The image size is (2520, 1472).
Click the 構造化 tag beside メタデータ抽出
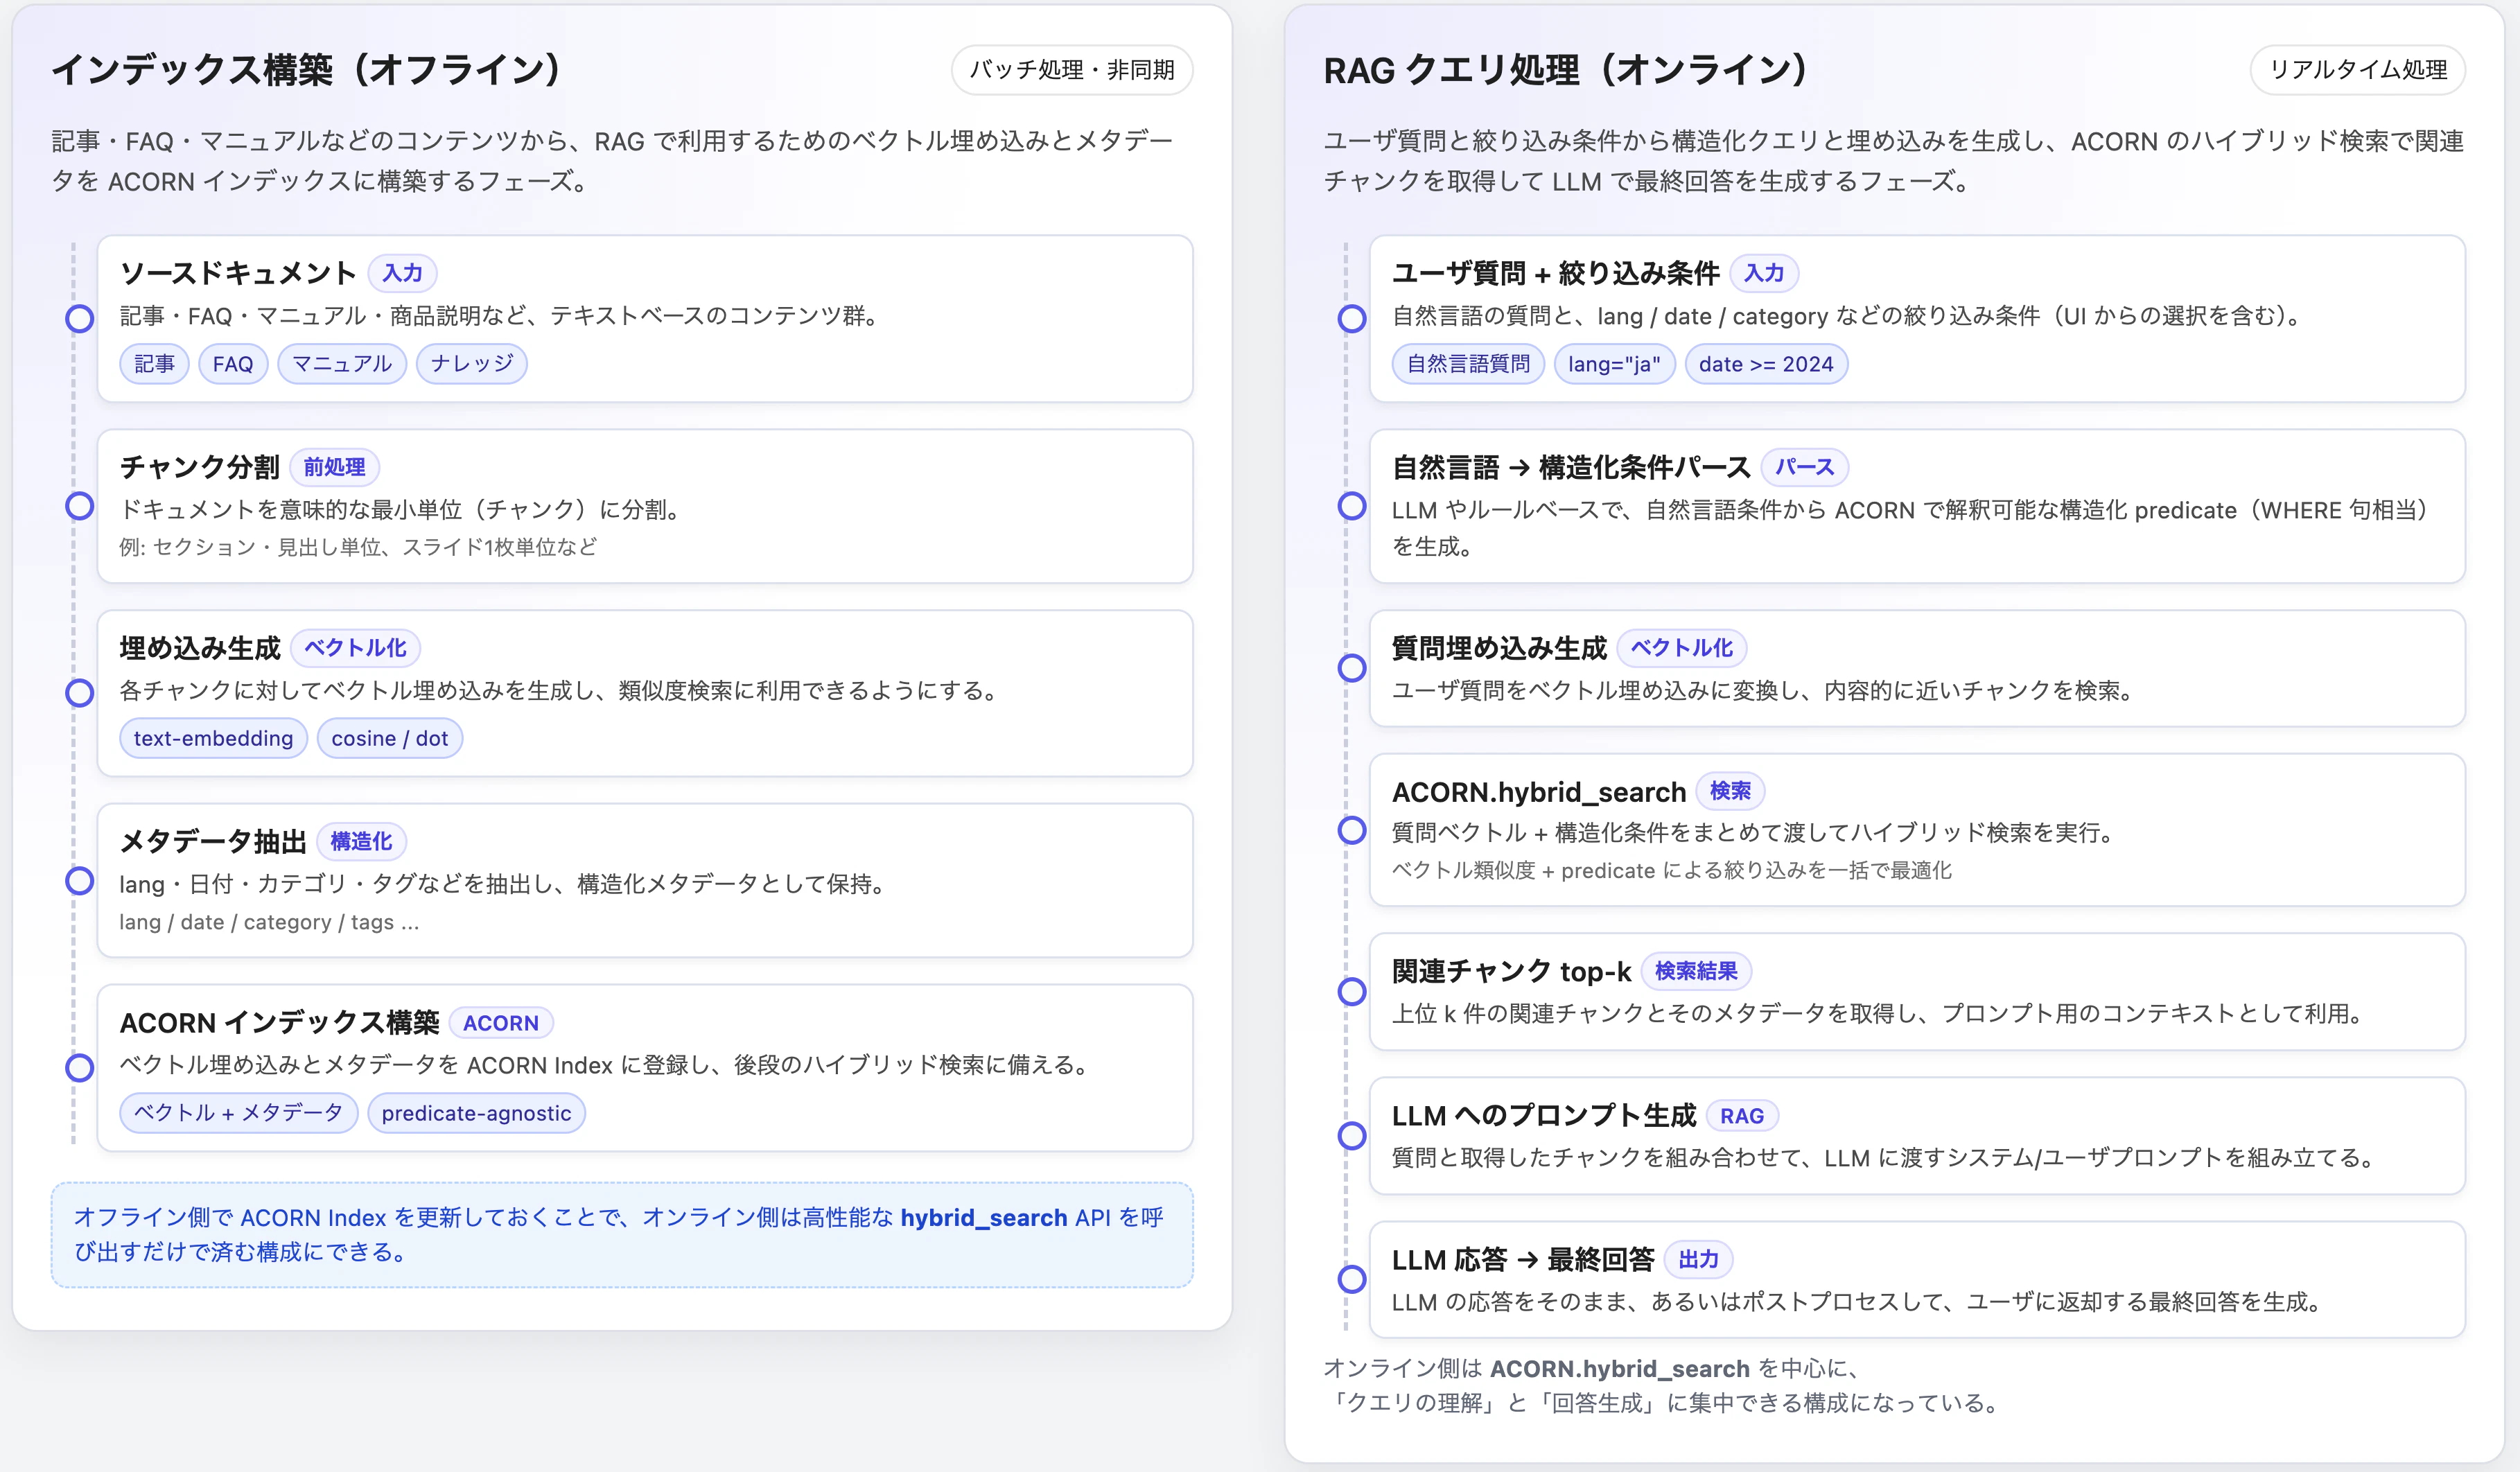click(361, 842)
